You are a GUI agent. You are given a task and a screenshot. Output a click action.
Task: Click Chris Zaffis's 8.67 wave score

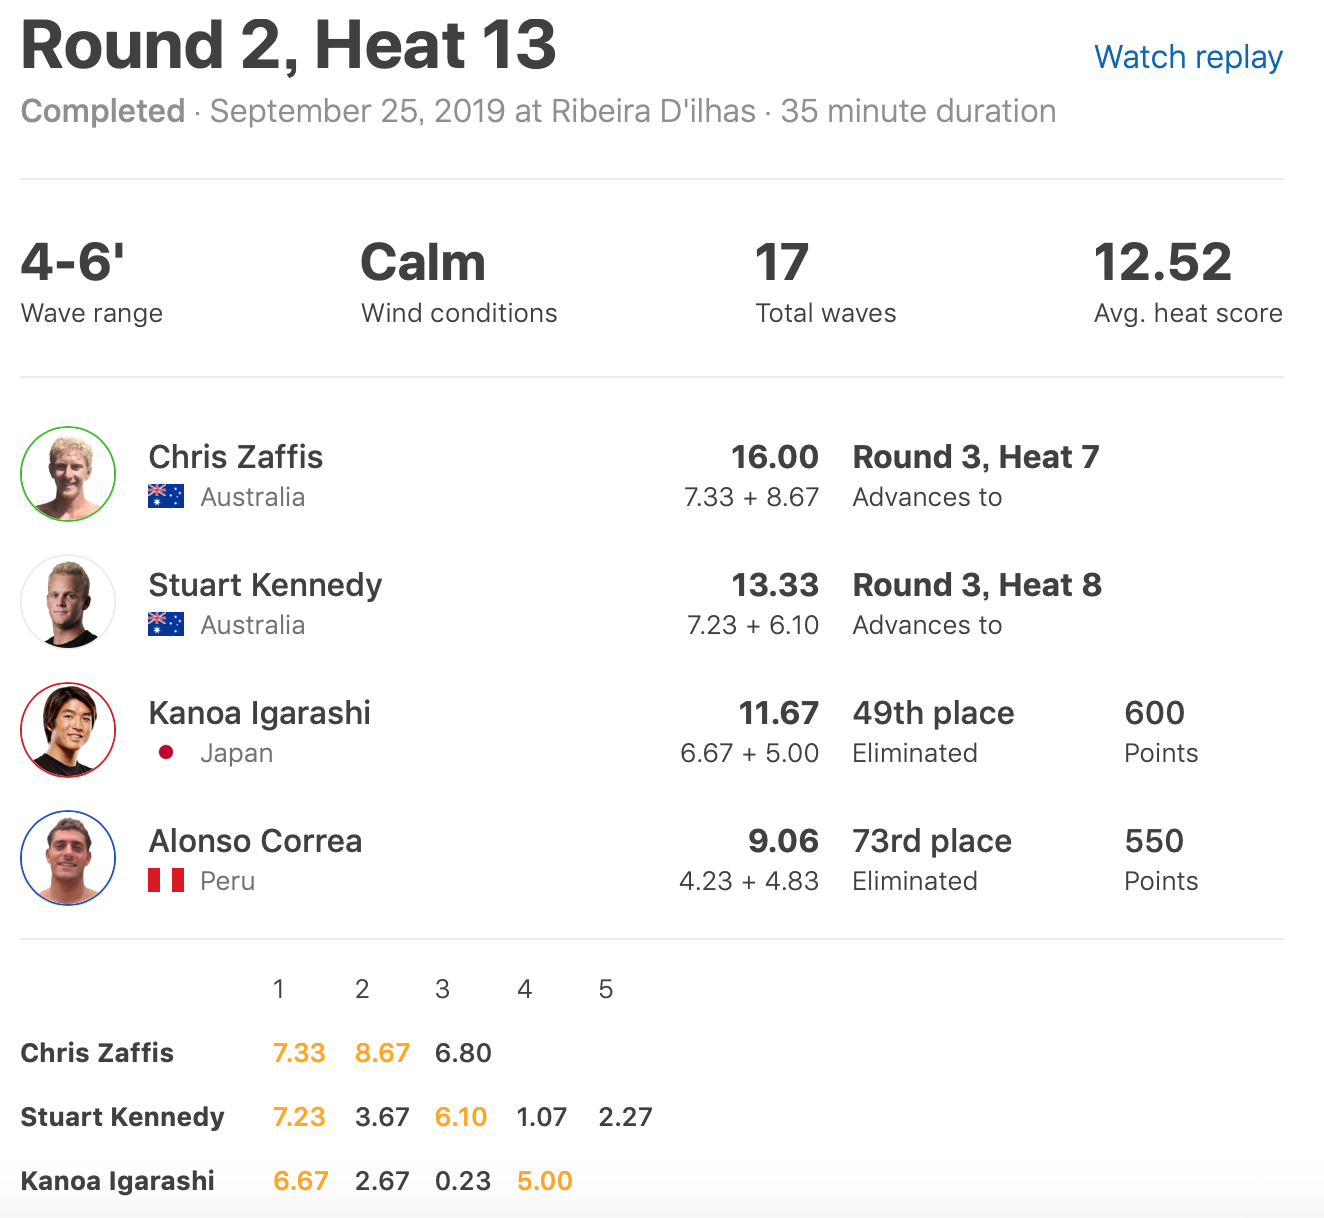point(382,1053)
